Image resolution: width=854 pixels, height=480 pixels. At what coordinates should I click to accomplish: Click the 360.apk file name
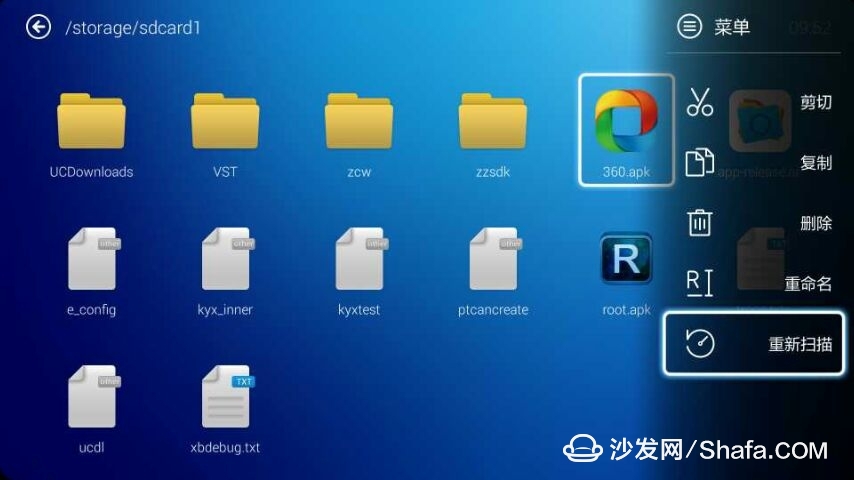(626, 172)
